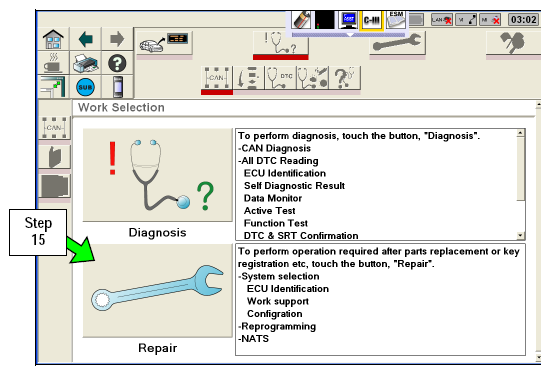Viewport: 550px width, 375px height.
Task: Open the coffee cup break icon
Action: [53, 63]
